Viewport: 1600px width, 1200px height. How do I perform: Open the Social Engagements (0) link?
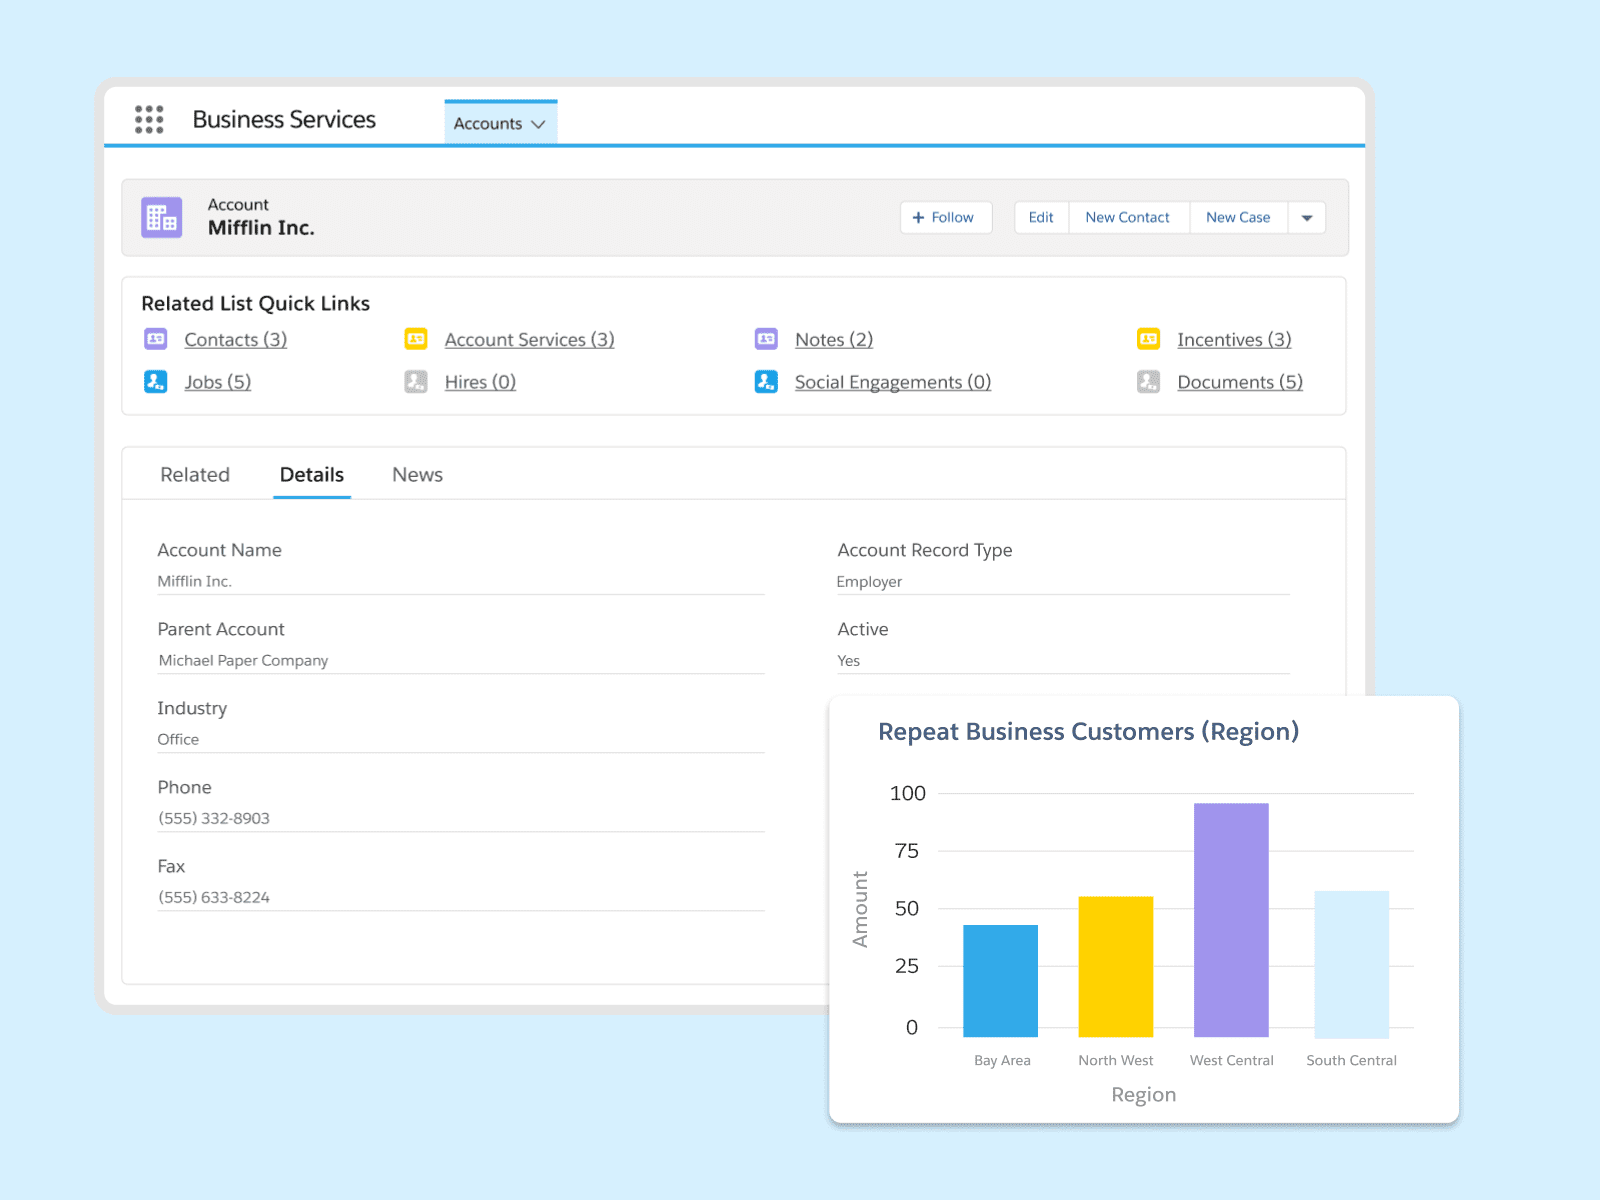(x=893, y=381)
